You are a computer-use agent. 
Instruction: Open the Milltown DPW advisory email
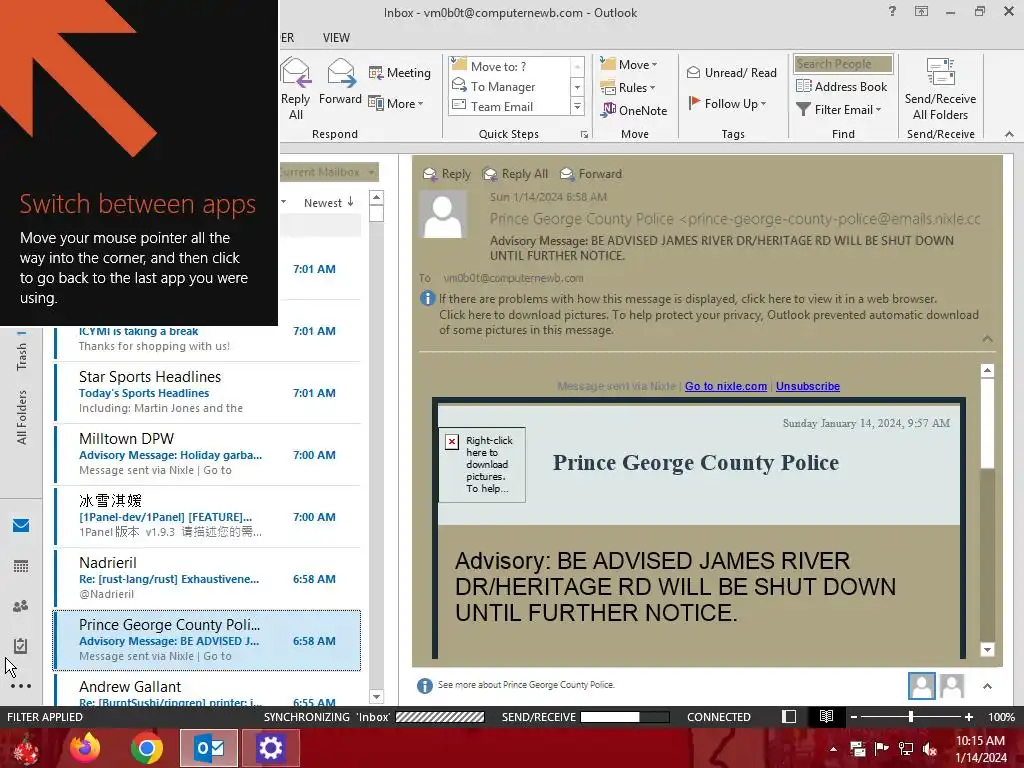pyautogui.click(x=206, y=455)
